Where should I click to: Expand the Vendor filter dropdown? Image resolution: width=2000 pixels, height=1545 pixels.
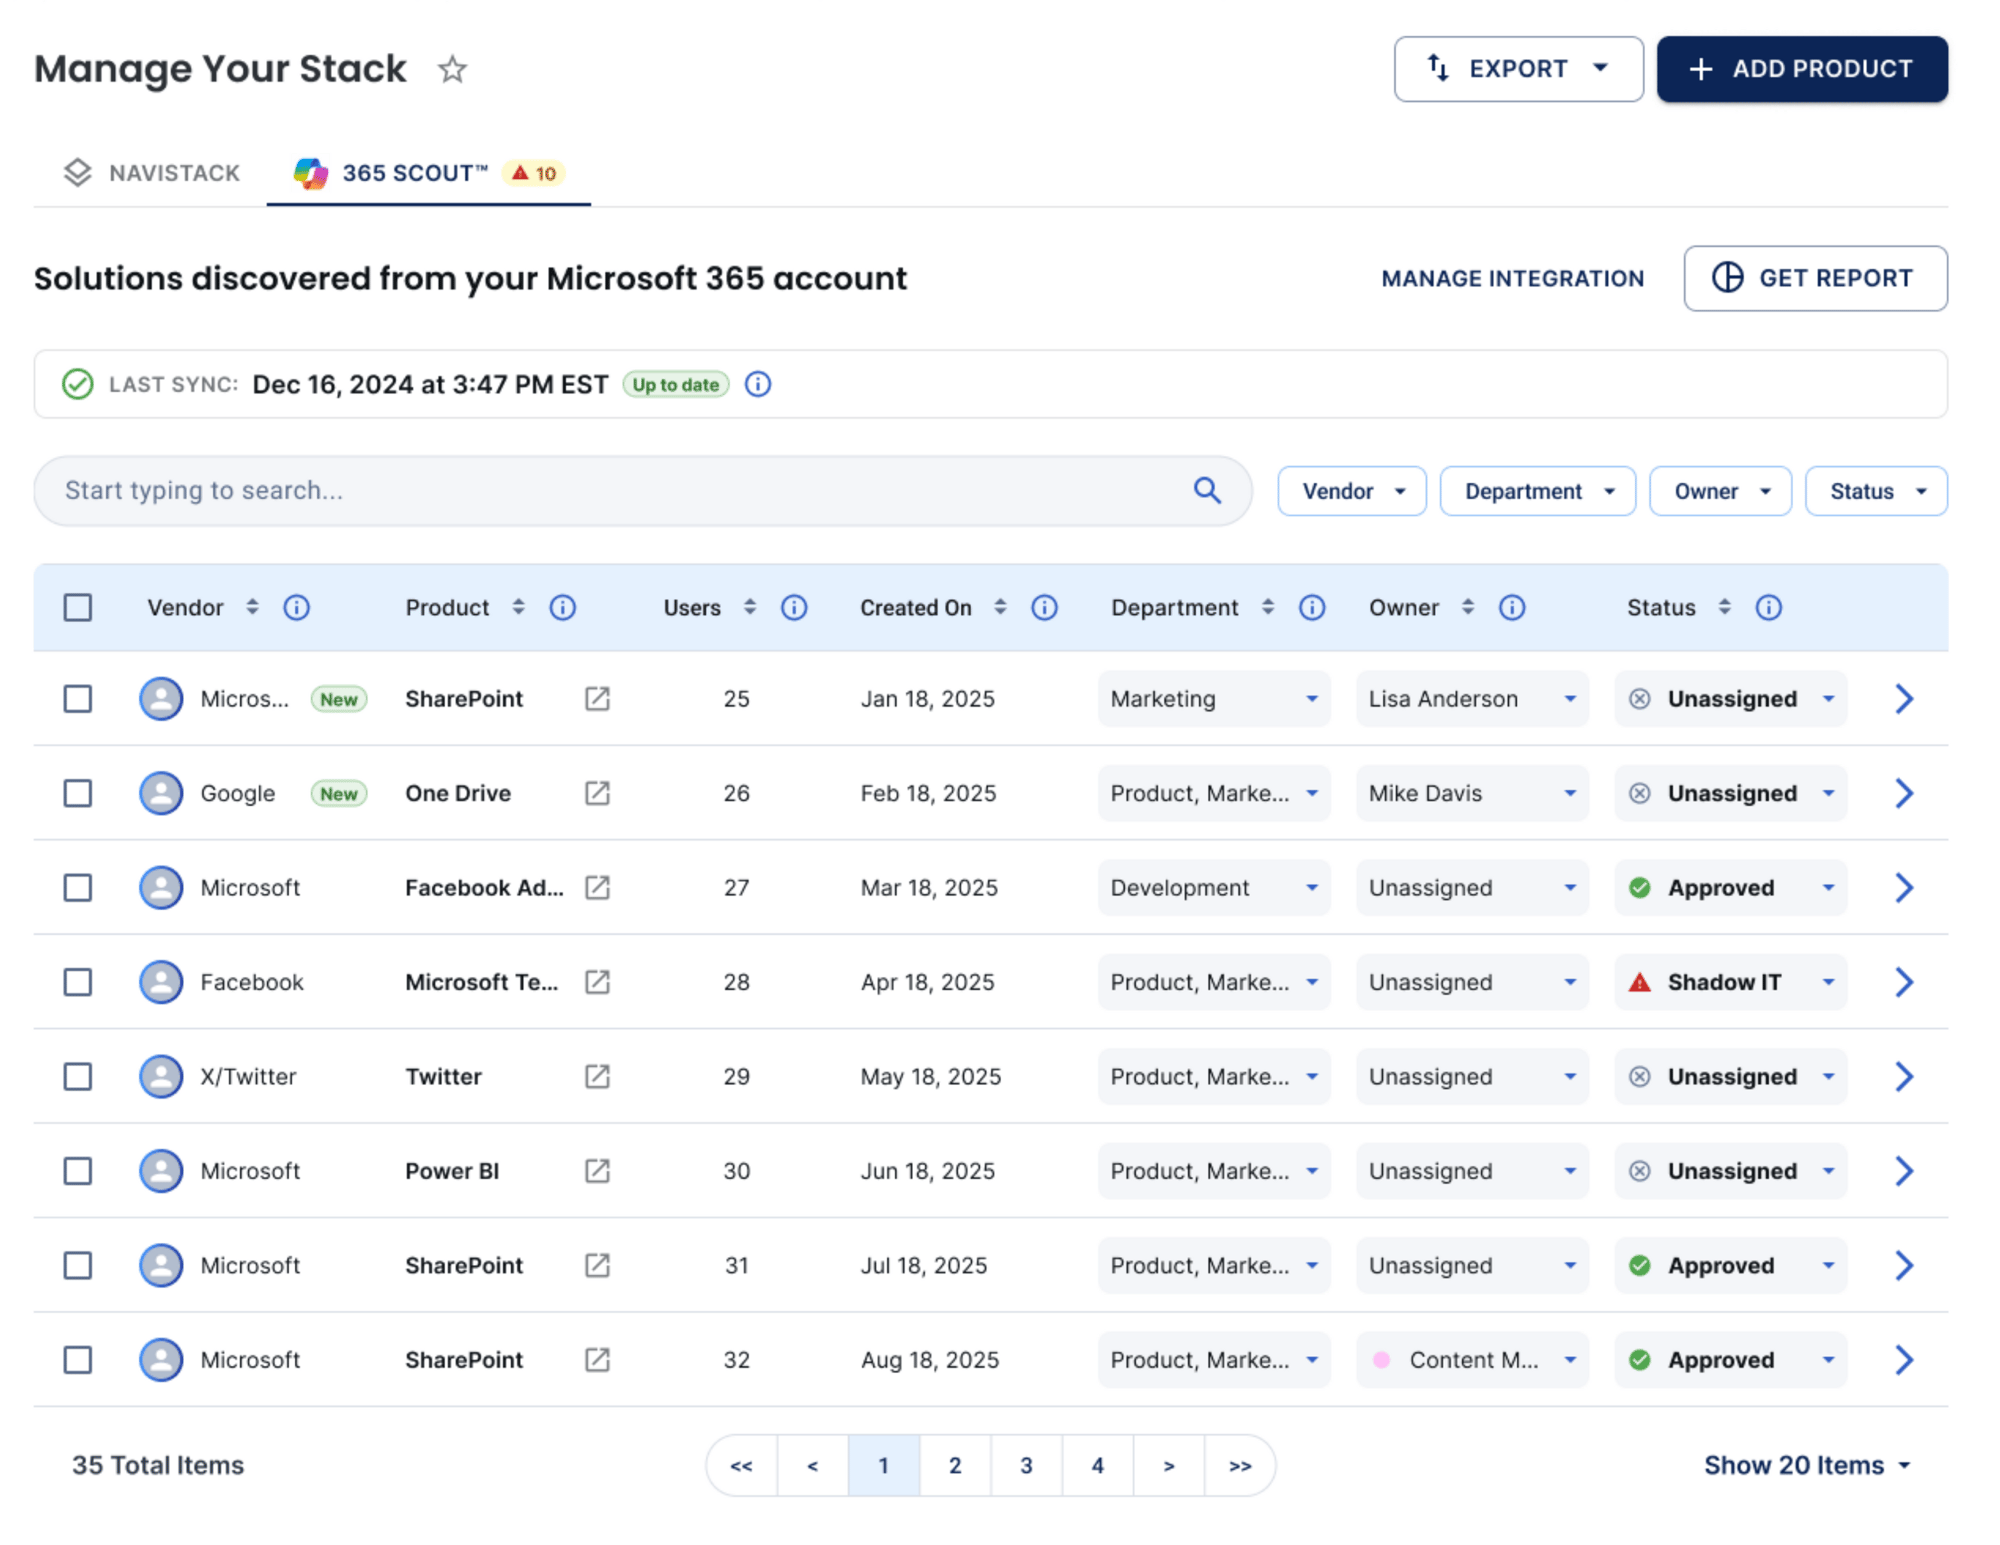tap(1351, 491)
